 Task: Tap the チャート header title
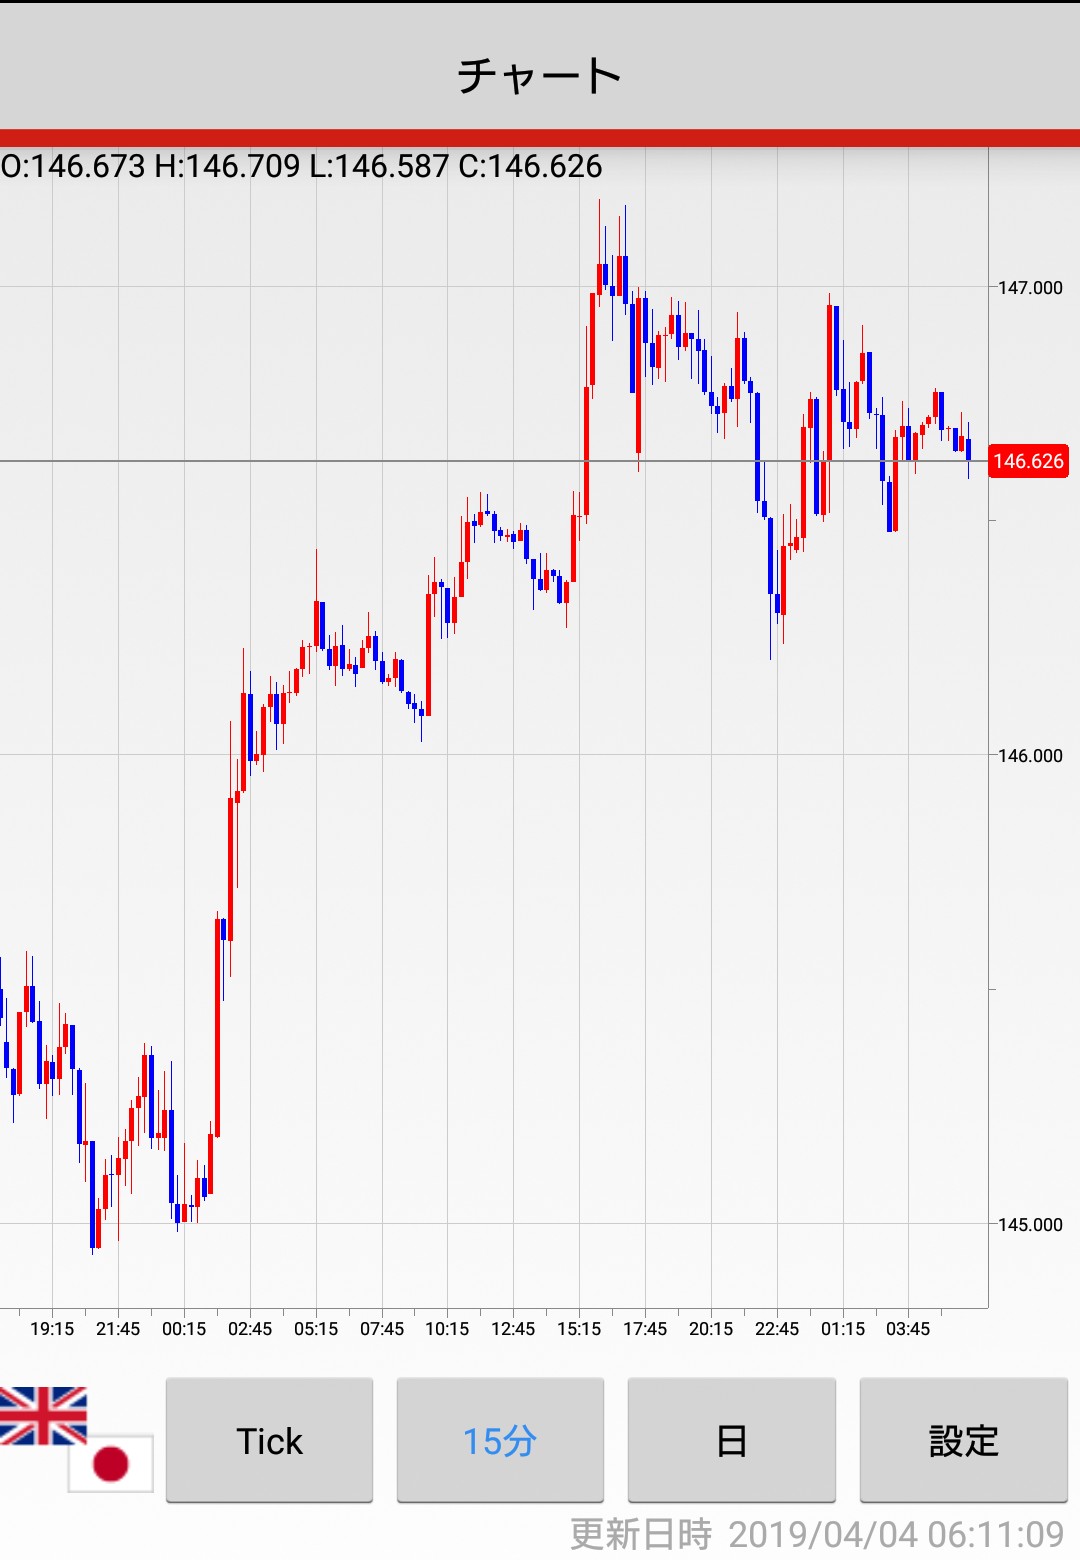pos(540,75)
